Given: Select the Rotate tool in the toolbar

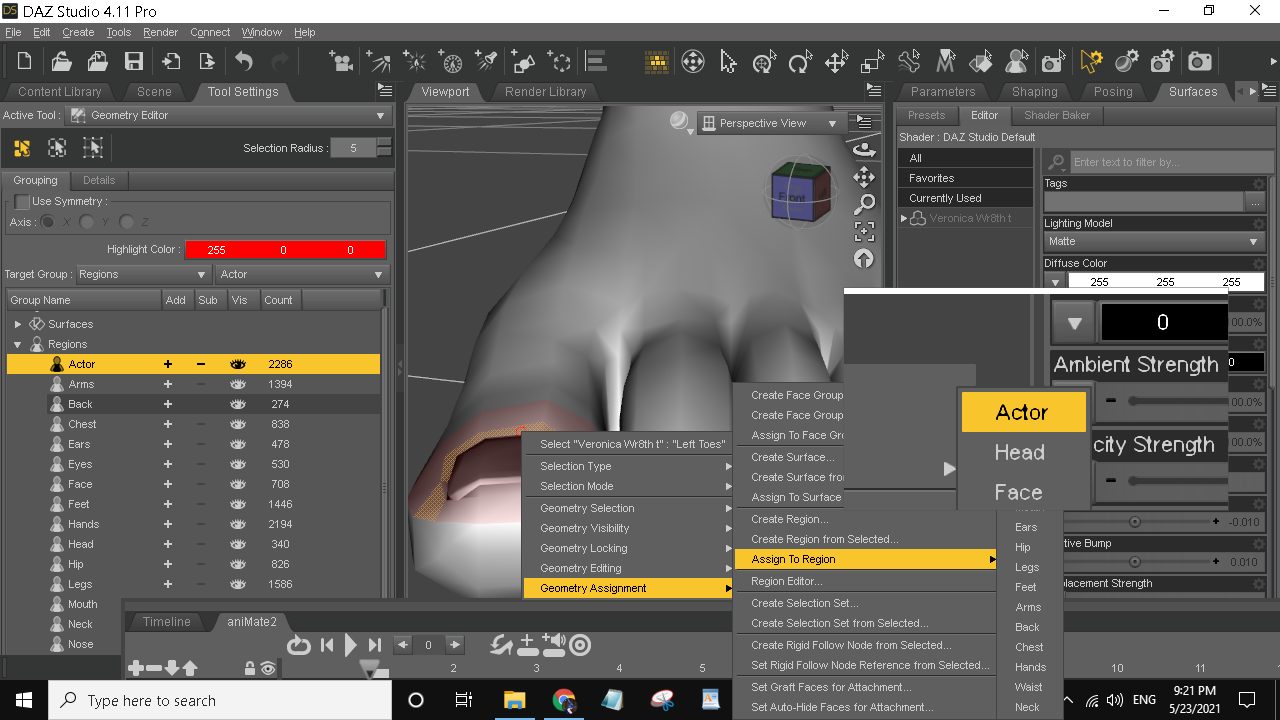Looking at the screenshot, I should [800, 62].
